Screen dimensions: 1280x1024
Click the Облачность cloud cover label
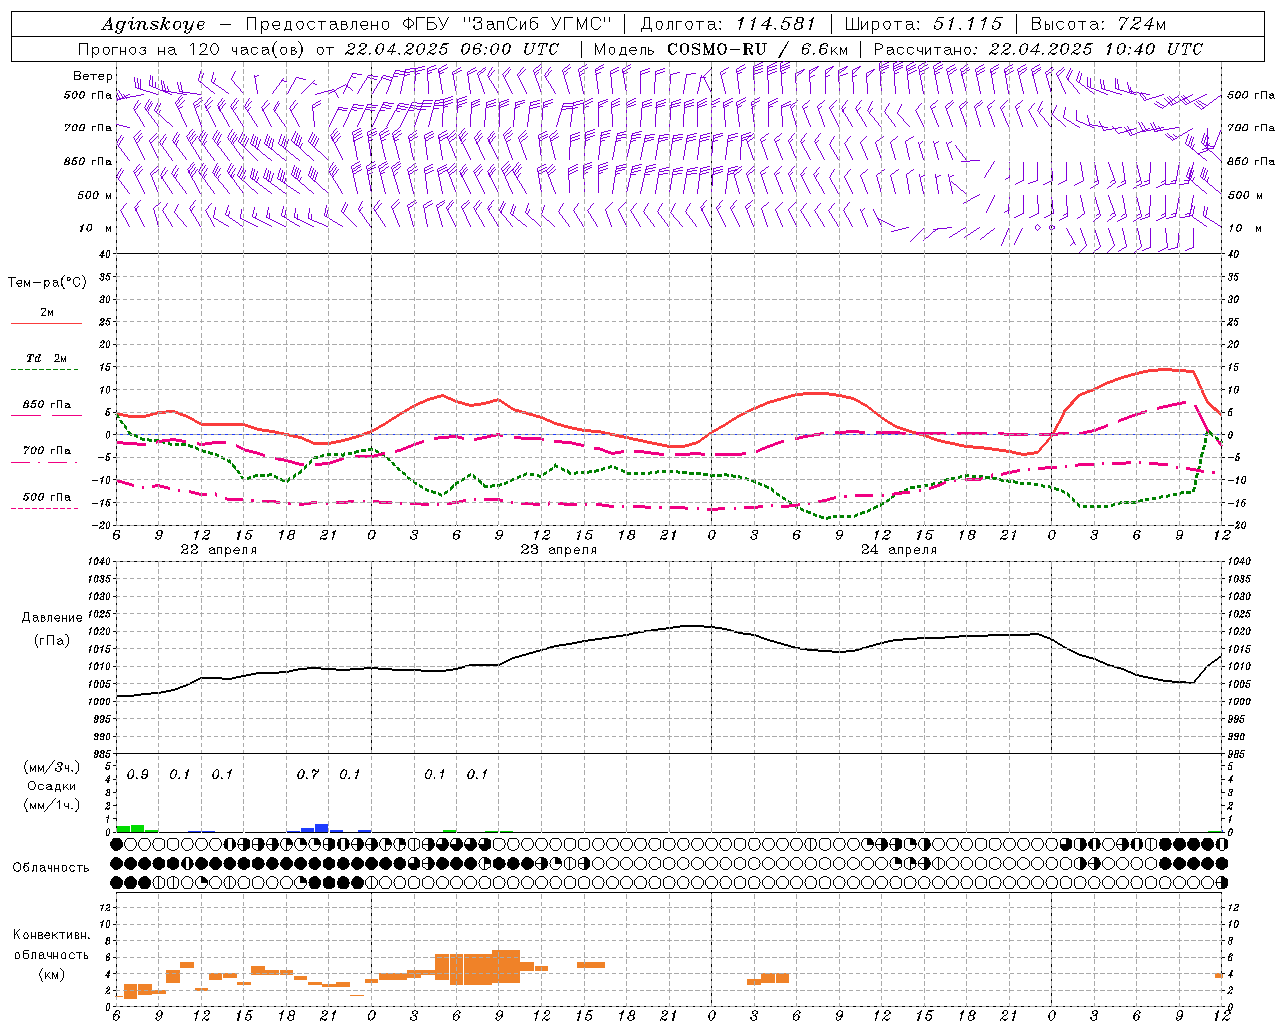(51, 867)
